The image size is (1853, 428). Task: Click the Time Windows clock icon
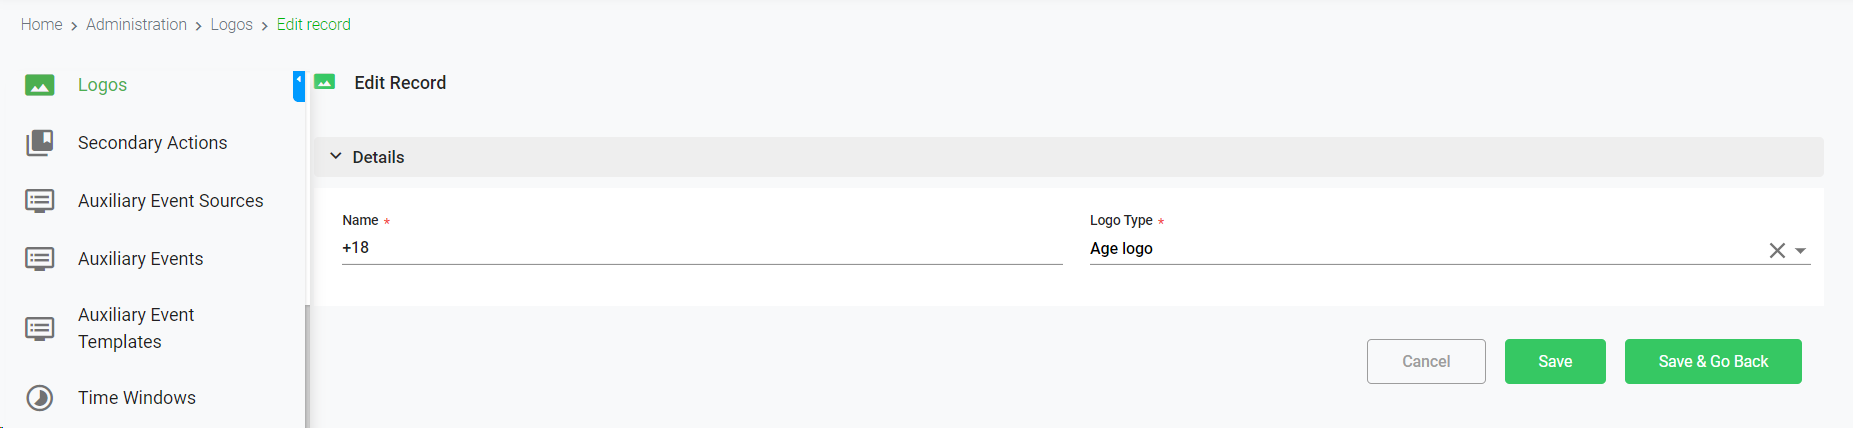40,398
